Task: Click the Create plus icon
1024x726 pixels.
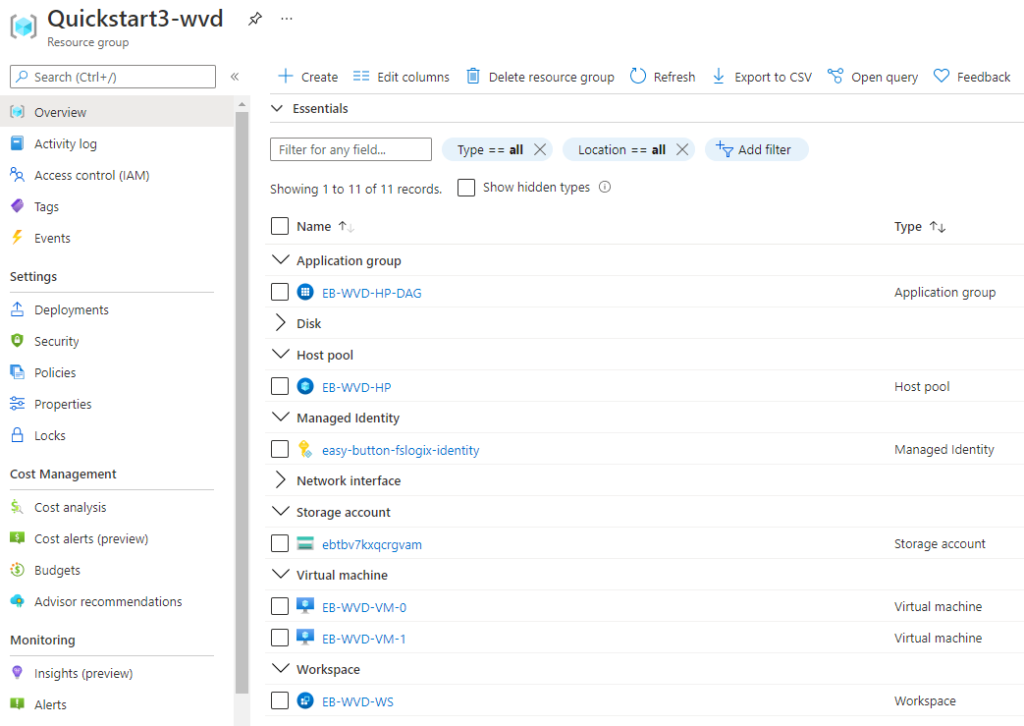Action: (x=285, y=76)
